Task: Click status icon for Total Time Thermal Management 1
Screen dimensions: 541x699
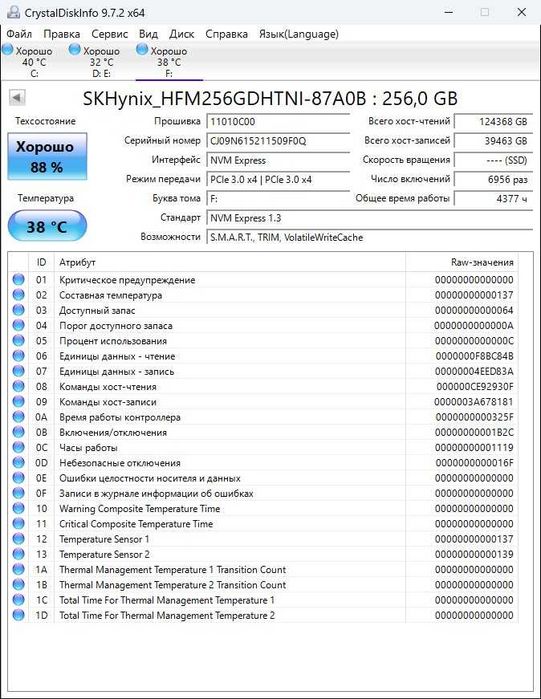Action: [18, 600]
